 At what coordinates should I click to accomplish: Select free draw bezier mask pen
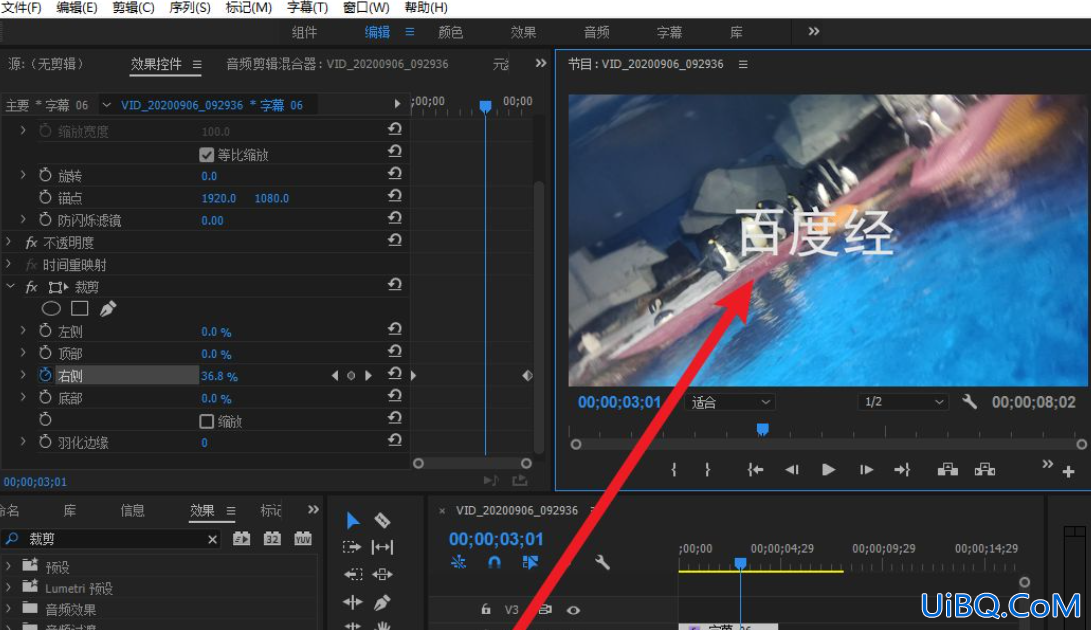coord(108,308)
